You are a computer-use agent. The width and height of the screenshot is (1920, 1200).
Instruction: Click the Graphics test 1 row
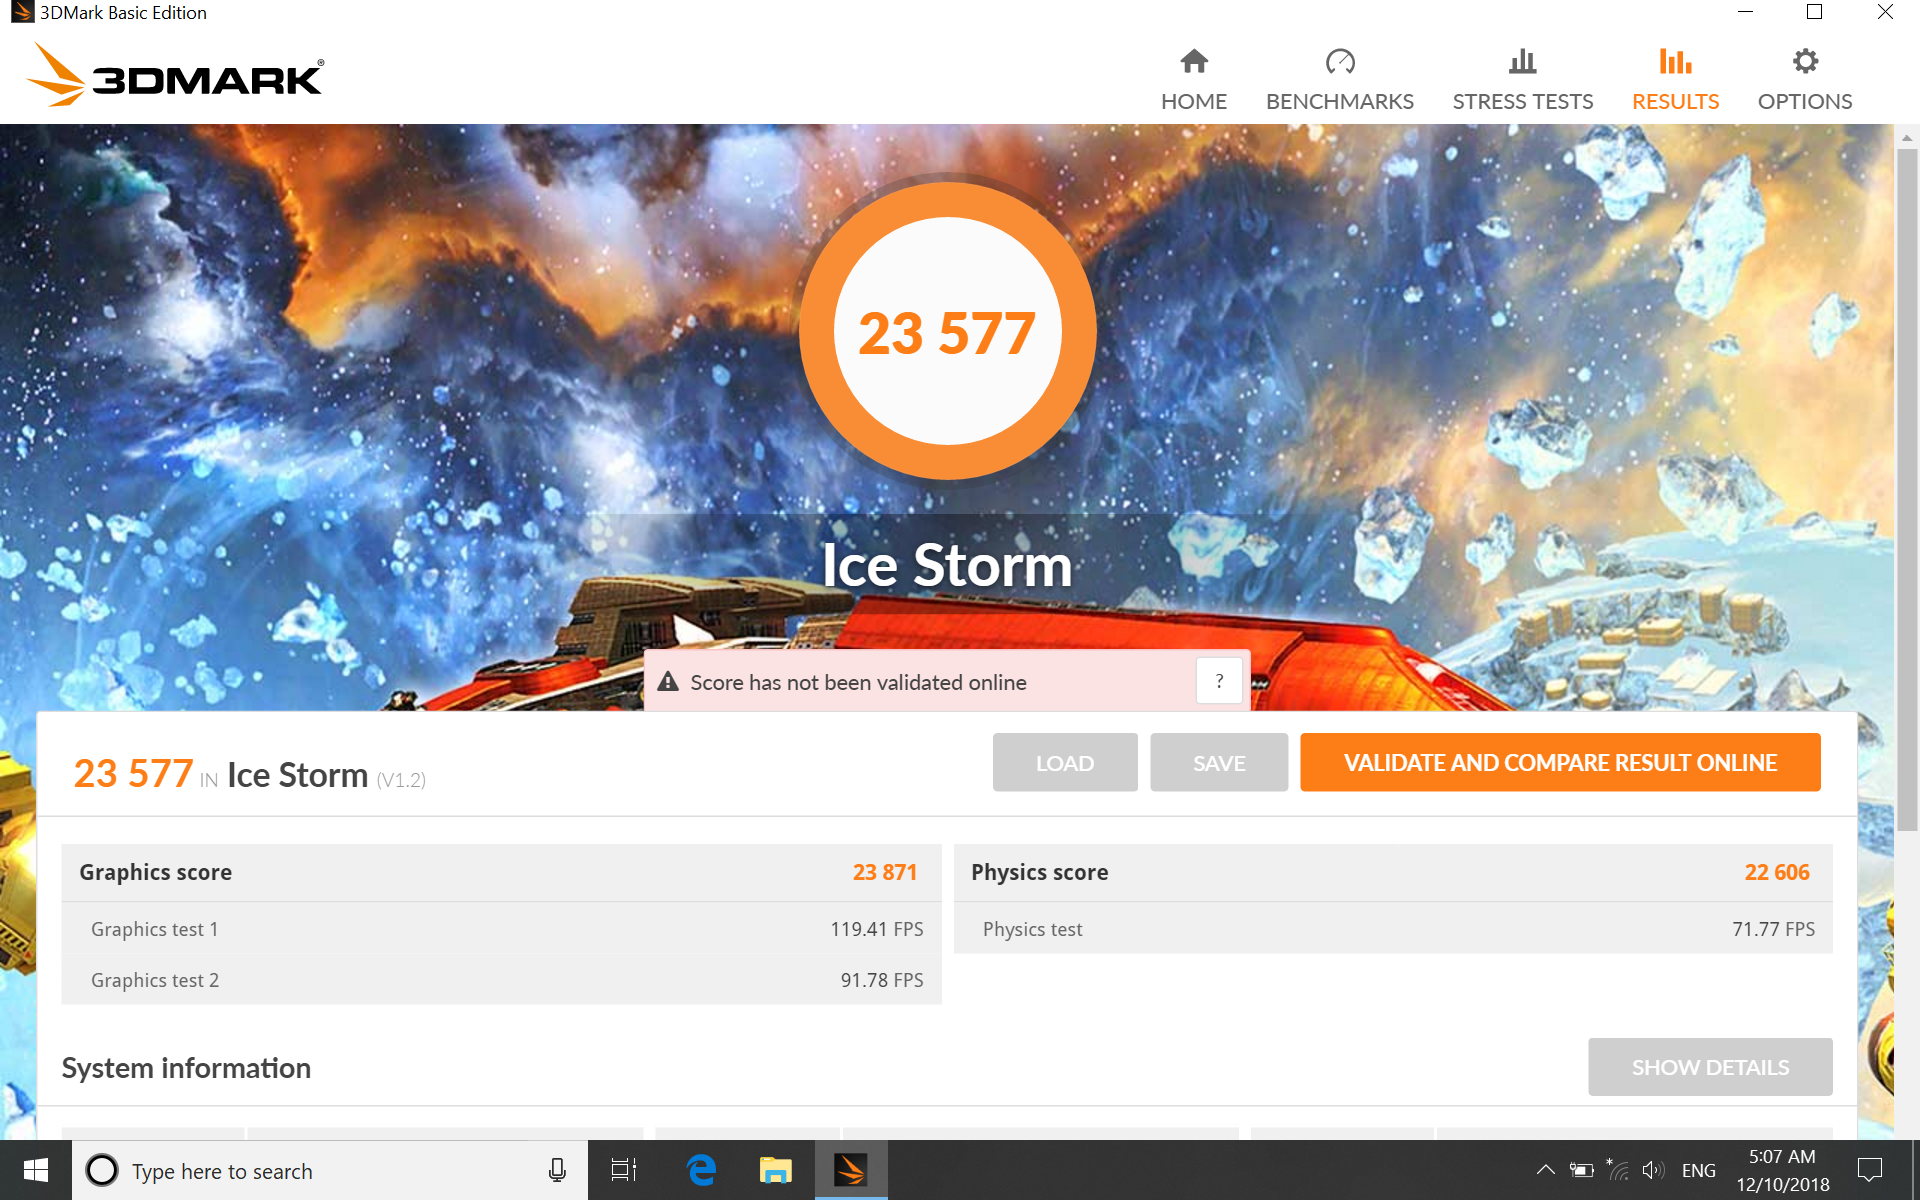501,929
